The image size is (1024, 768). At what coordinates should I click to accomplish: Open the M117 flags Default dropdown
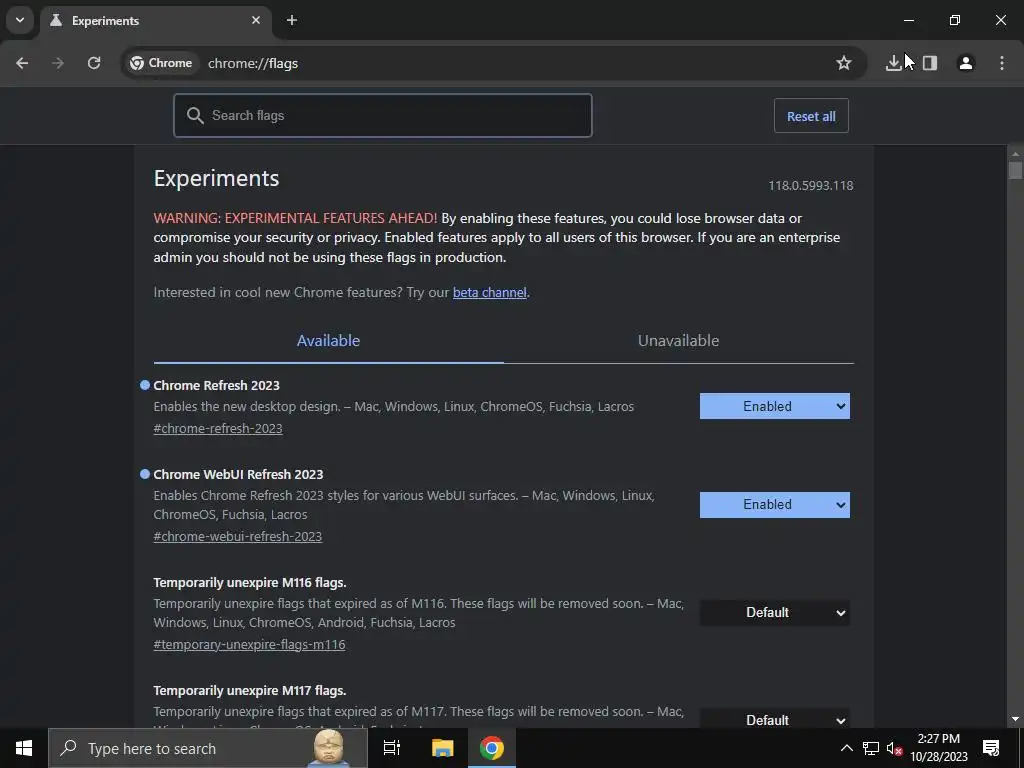(x=775, y=718)
